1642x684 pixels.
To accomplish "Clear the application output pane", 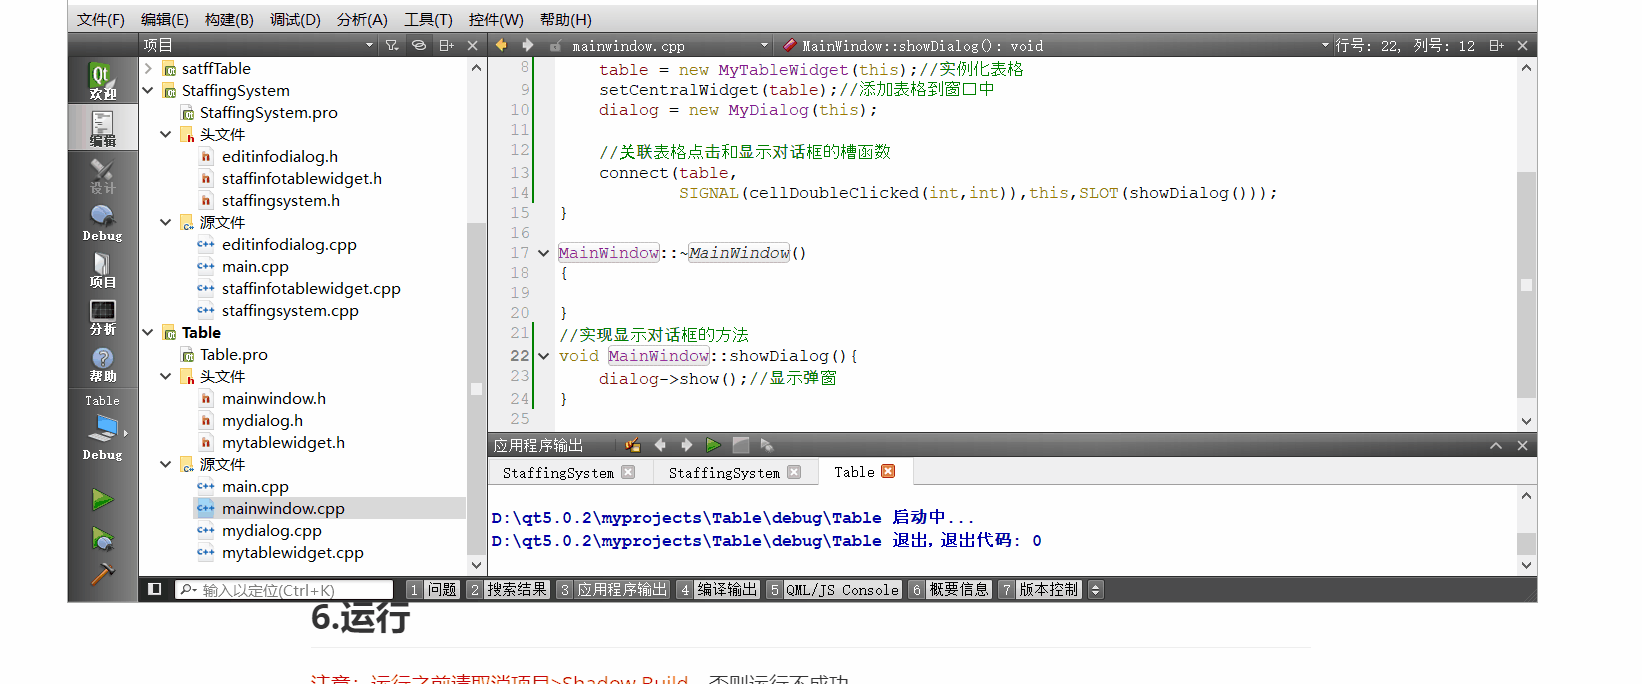I will click(x=632, y=445).
